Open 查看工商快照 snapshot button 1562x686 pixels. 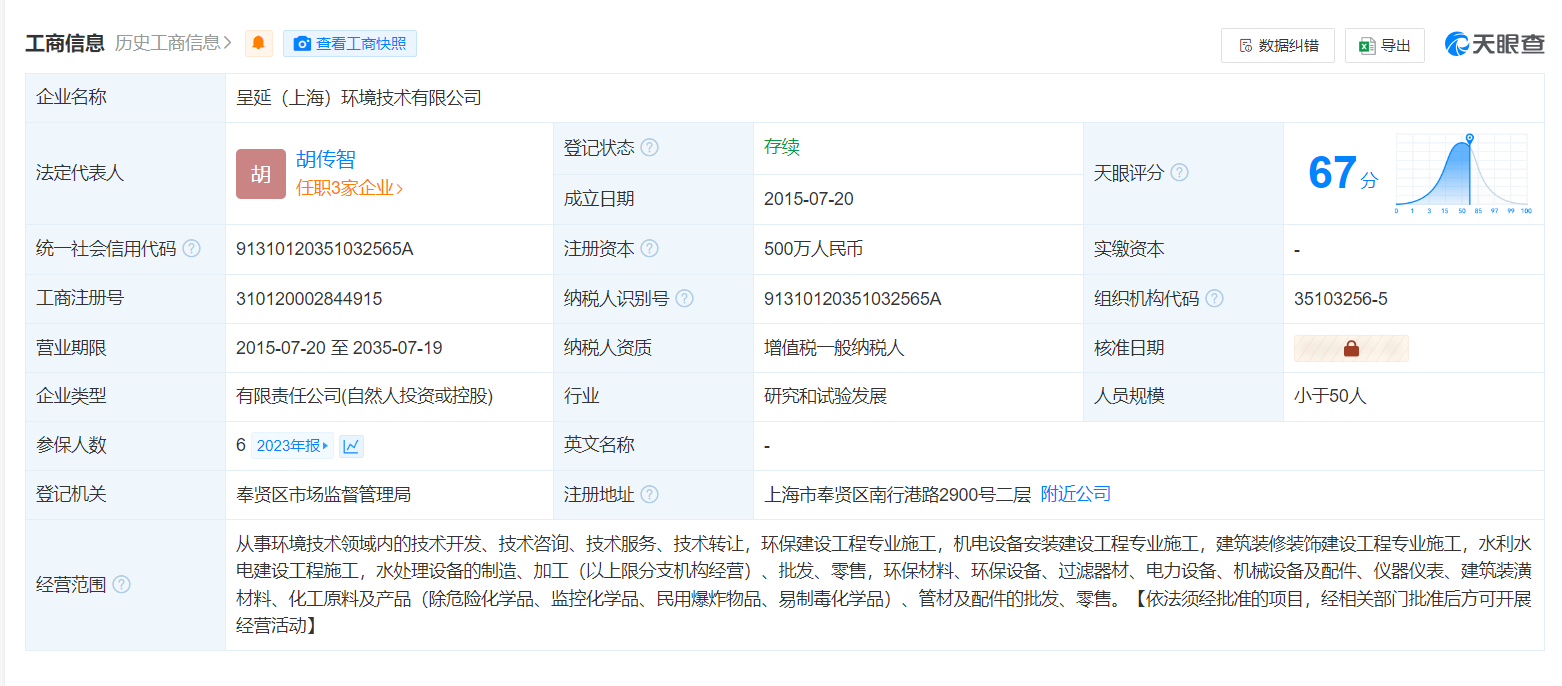(x=350, y=43)
